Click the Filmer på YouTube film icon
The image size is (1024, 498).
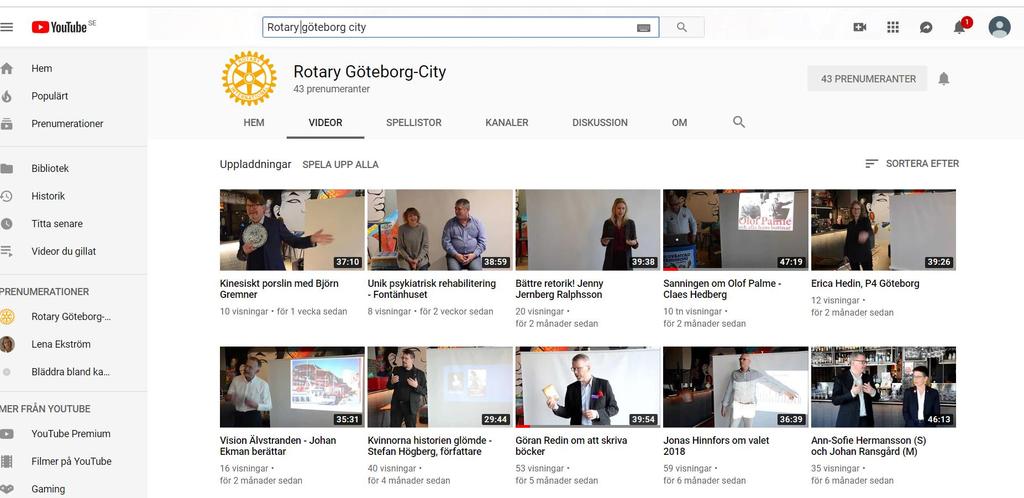click(7, 461)
